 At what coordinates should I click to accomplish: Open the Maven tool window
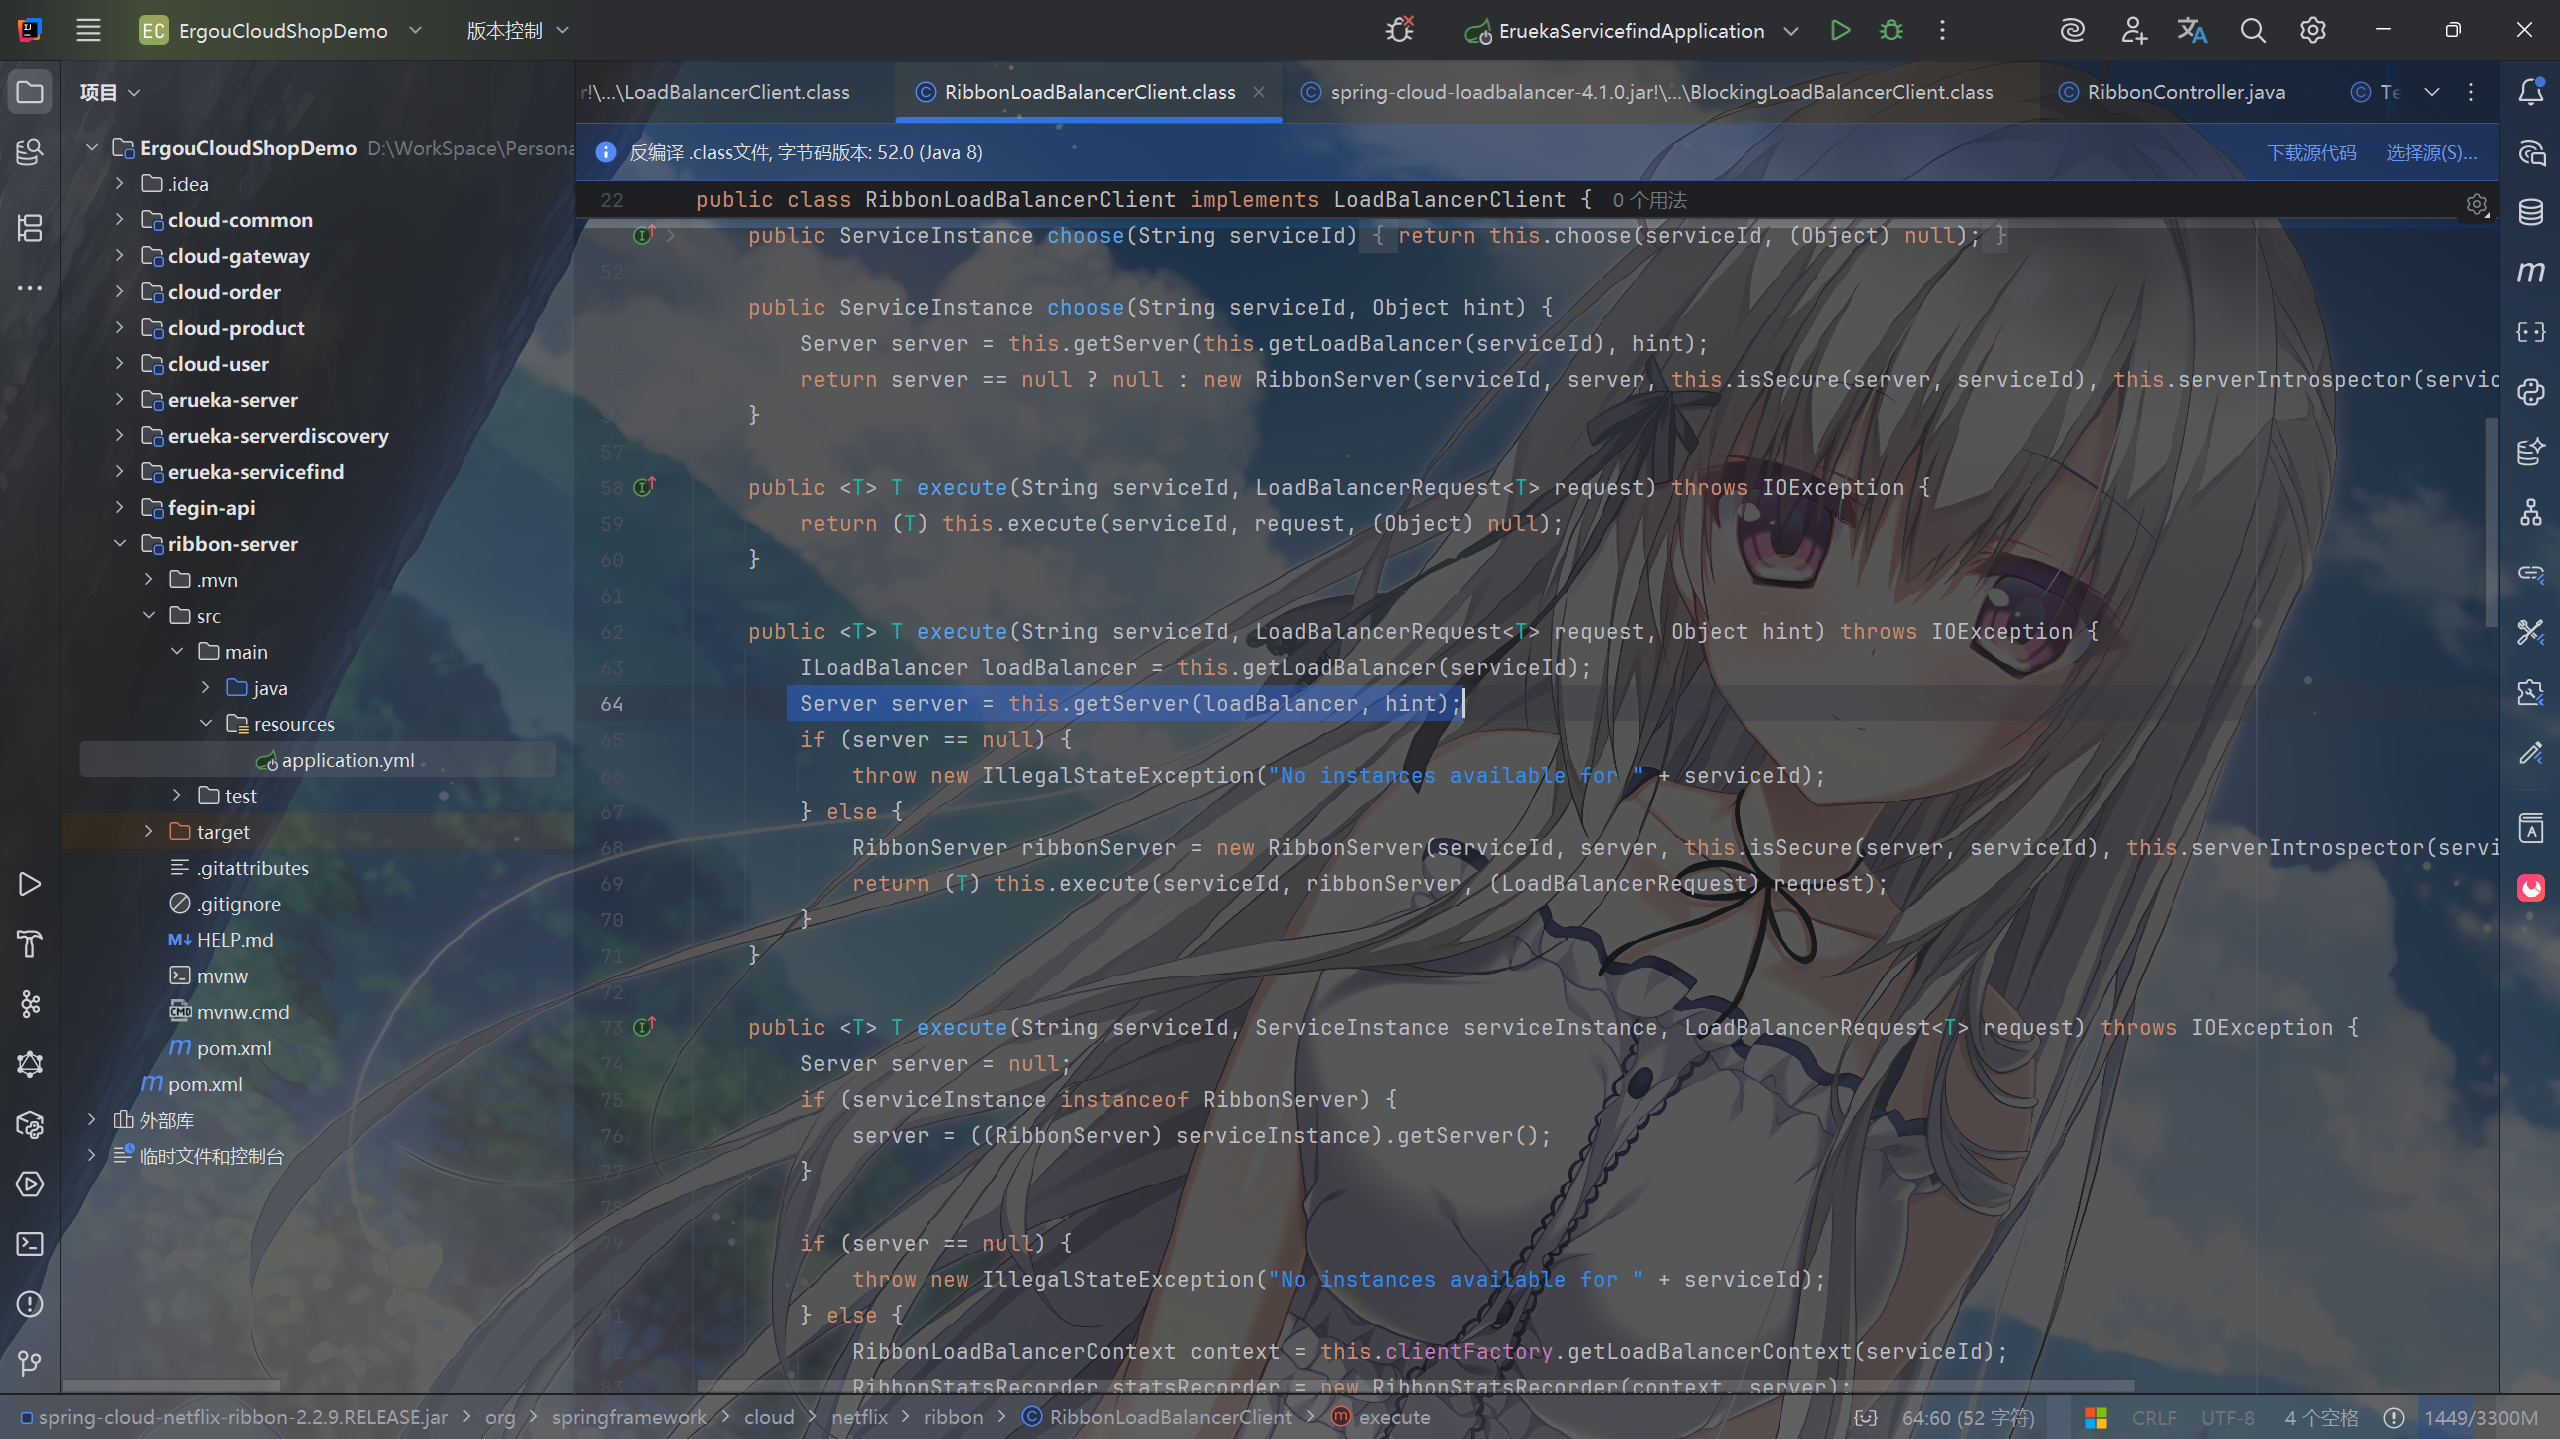pyautogui.click(x=2531, y=272)
